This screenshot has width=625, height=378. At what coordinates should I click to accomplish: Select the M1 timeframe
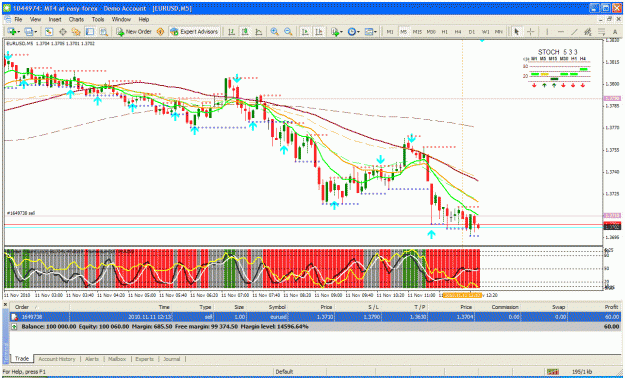[x=390, y=32]
